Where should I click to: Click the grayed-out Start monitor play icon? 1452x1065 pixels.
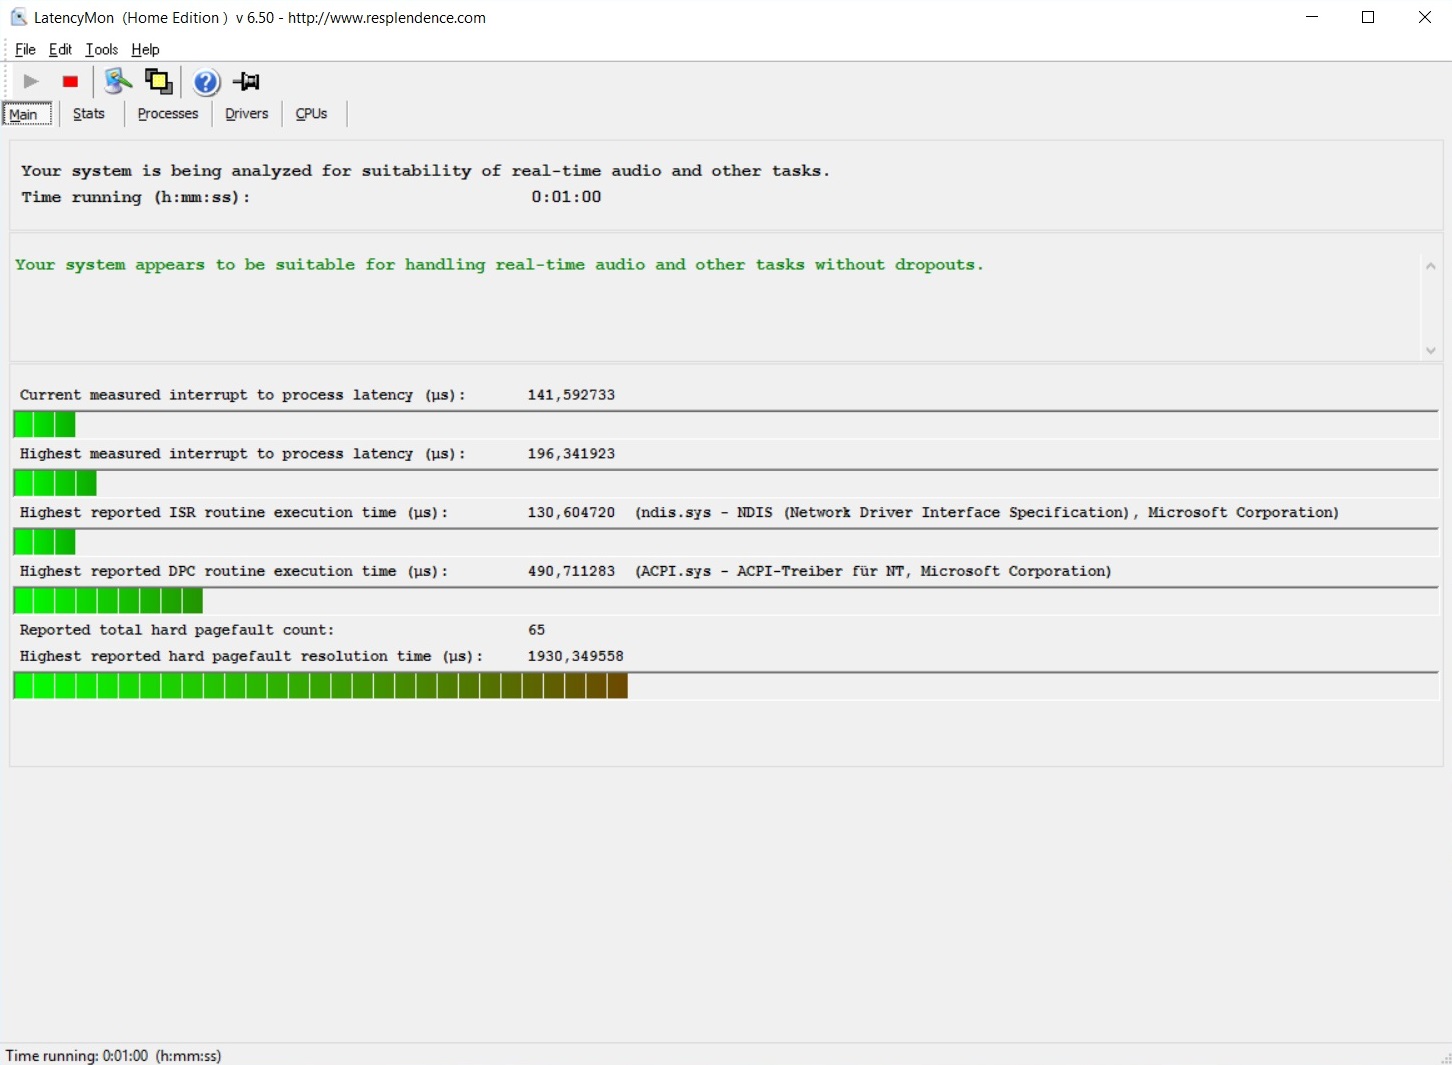coord(31,82)
